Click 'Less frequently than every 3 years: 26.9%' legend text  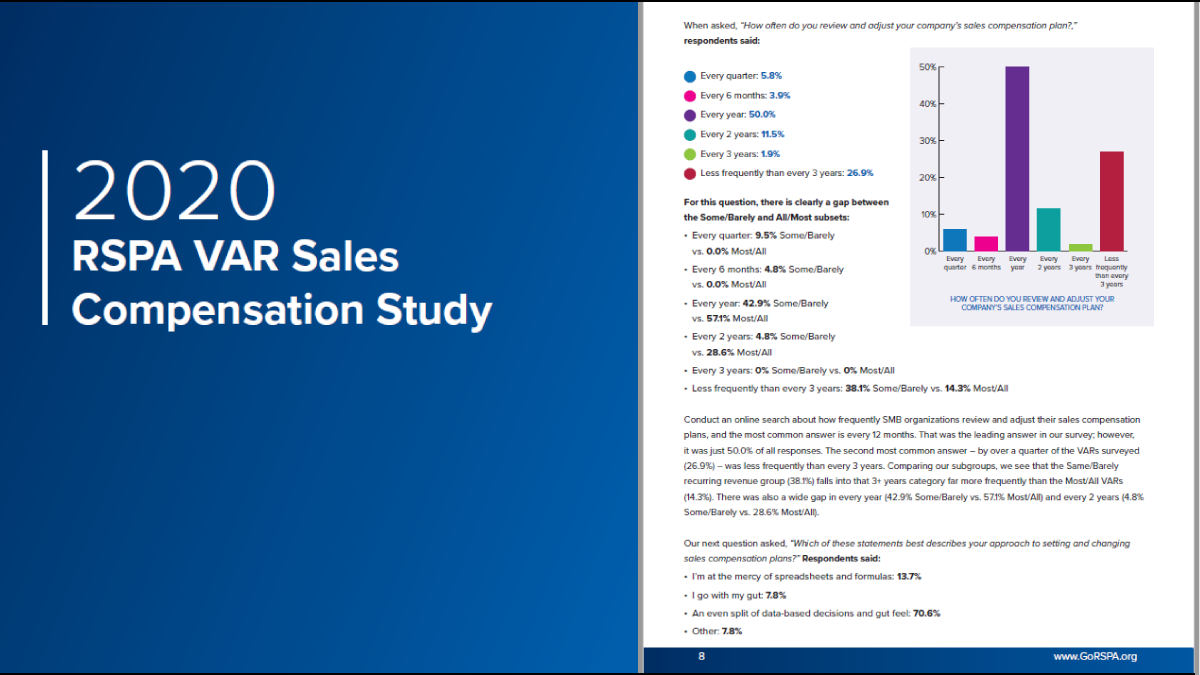click(787, 174)
